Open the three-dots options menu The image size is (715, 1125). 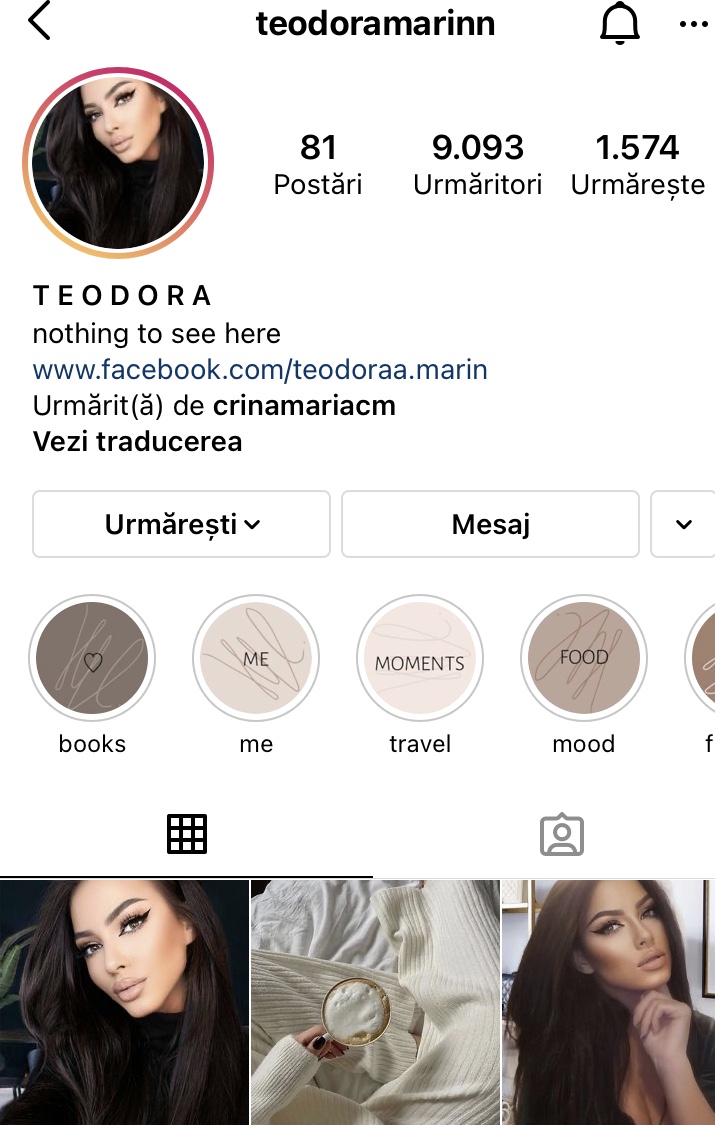[693, 24]
